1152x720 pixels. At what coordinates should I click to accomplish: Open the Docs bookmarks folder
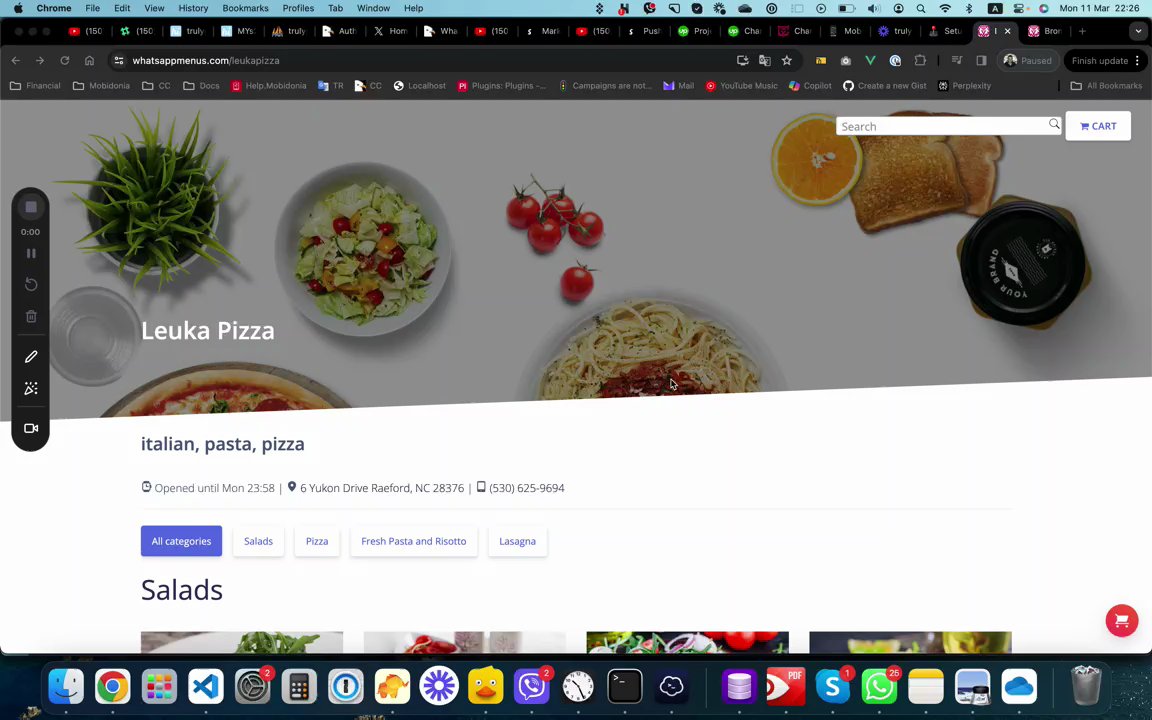(x=201, y=85)
